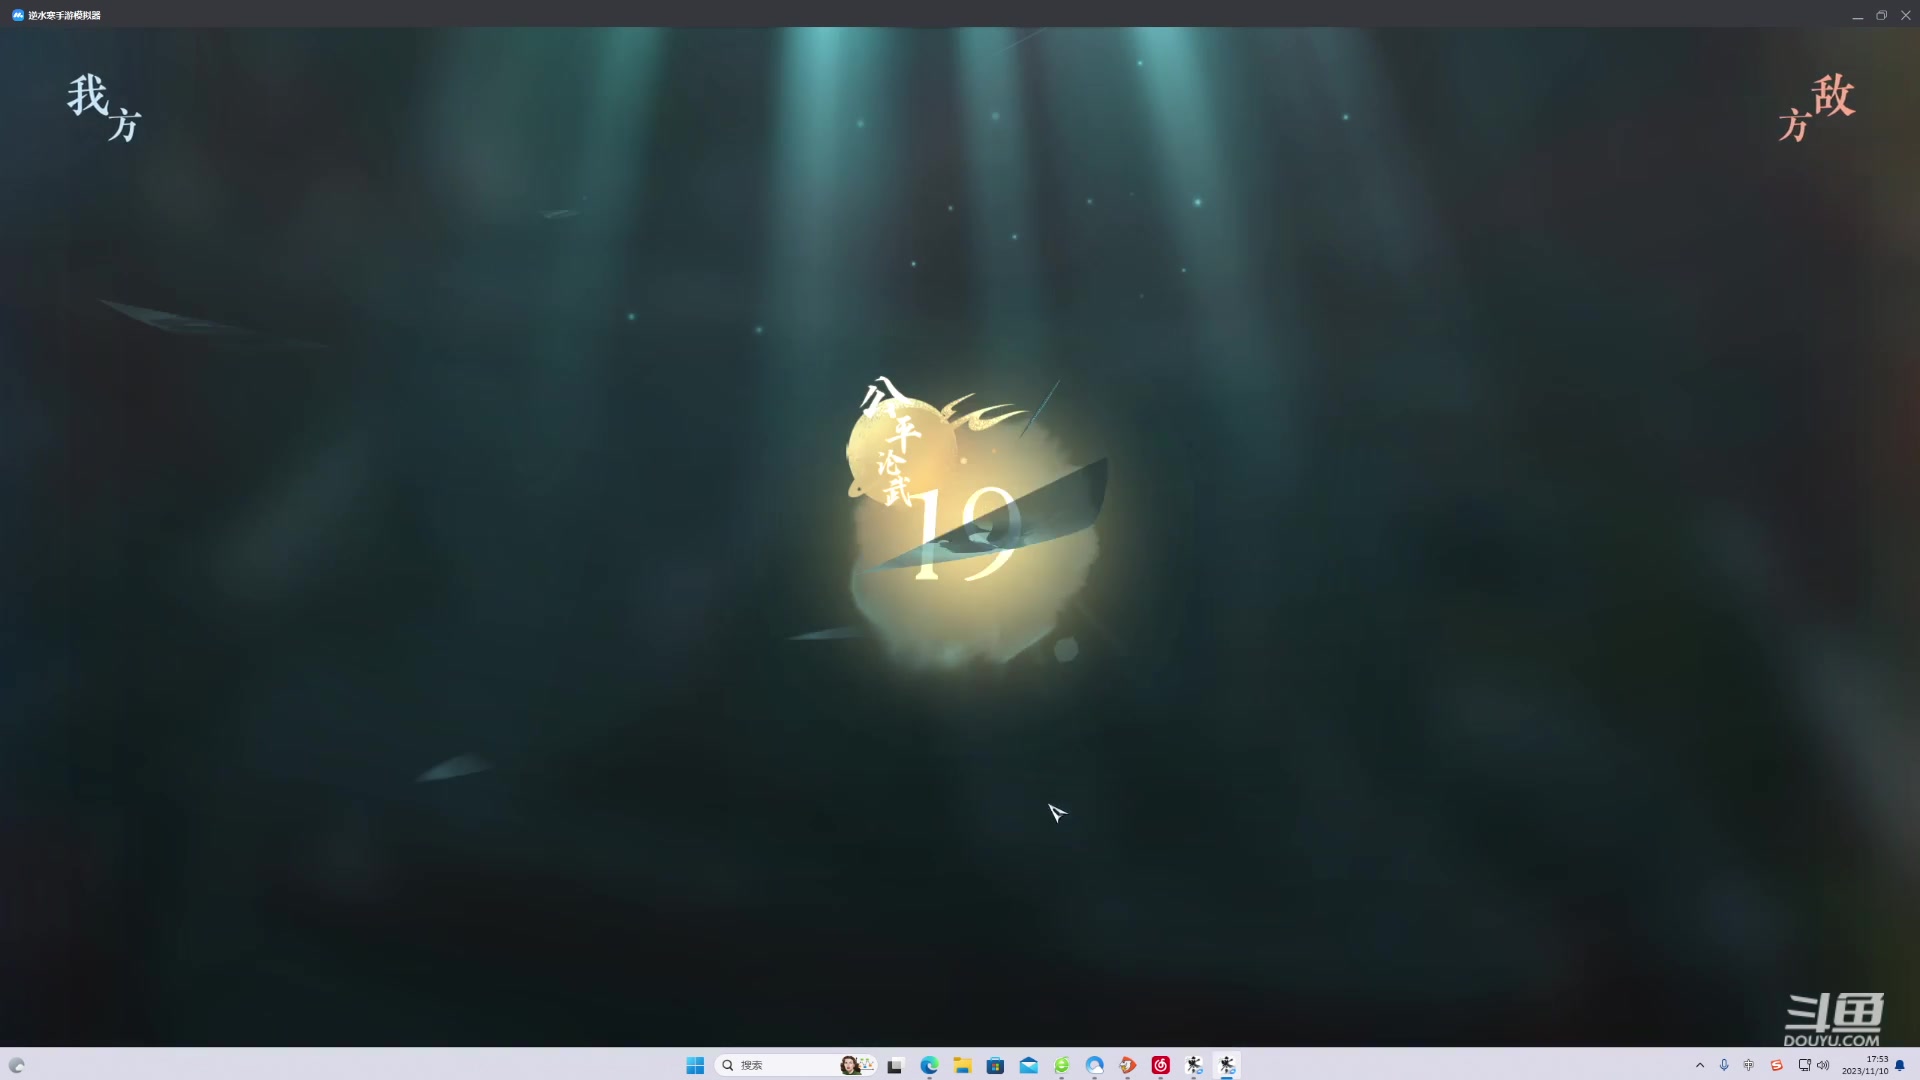Click the emulator app icon in title bar
1920x1080 pixels.
(17, 15)
